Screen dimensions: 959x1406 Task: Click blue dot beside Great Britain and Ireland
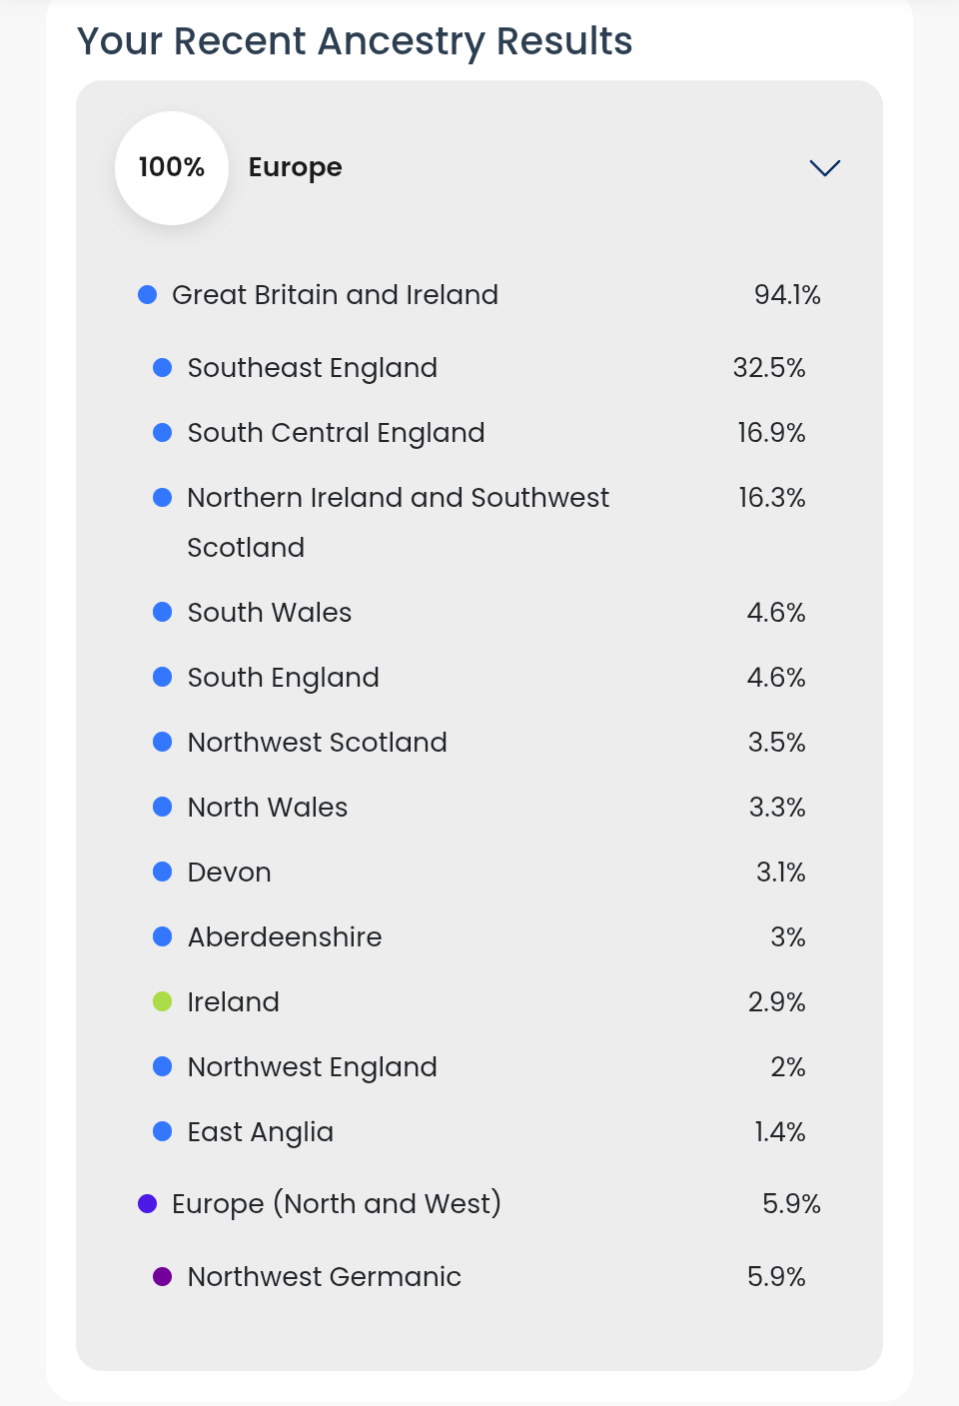click(147, 295)
